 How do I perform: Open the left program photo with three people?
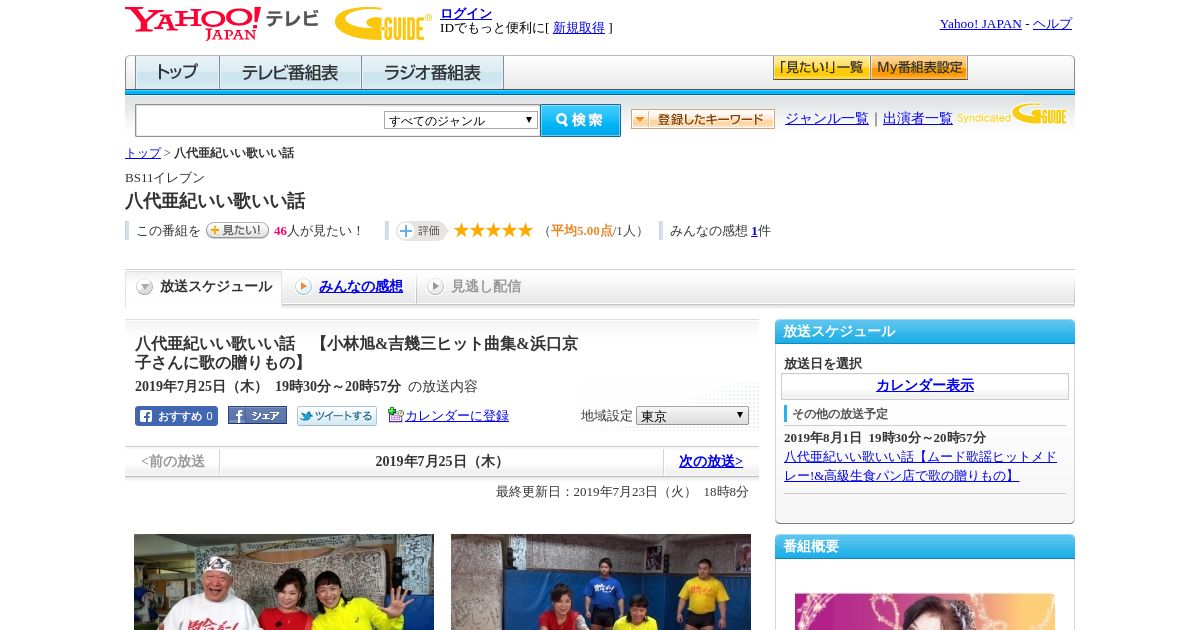coord(284,582)
